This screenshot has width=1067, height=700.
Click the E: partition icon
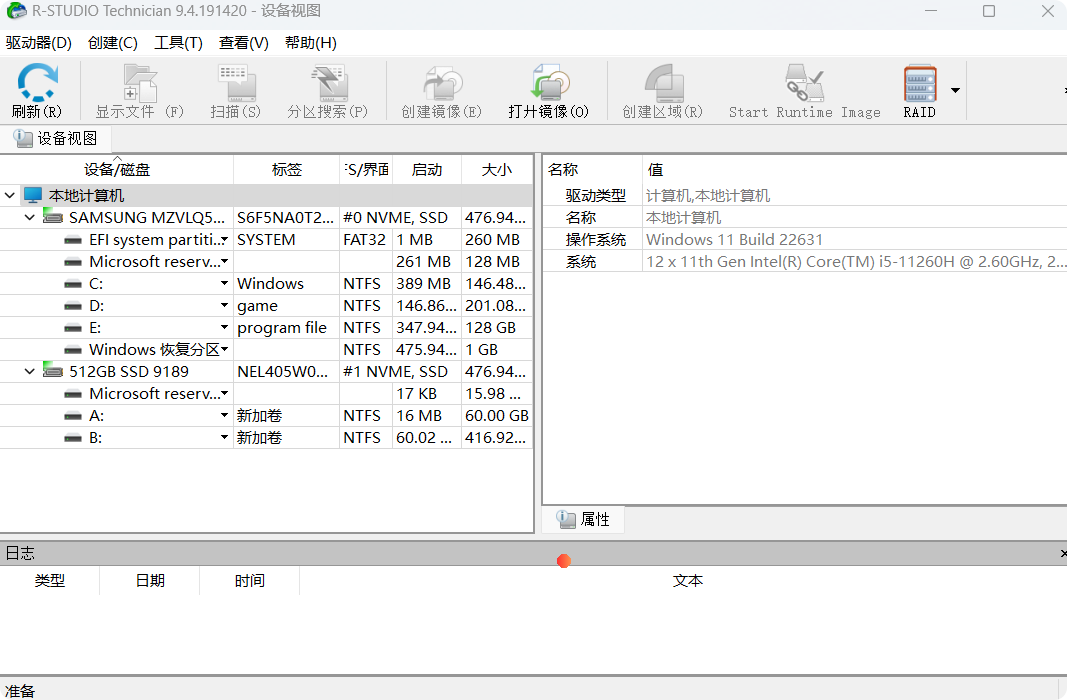[73, 328]
